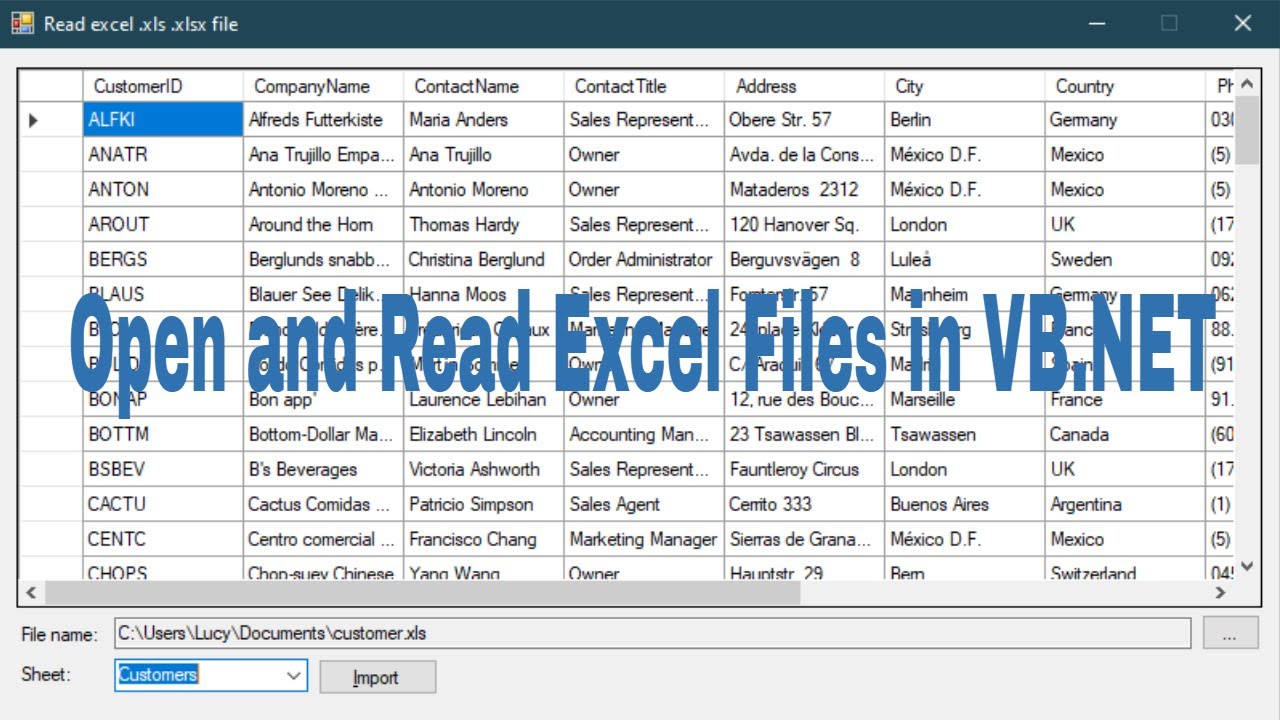The image size is (1280, 720).
Task: Click the app icon in title bar
Action: [22, 22]
